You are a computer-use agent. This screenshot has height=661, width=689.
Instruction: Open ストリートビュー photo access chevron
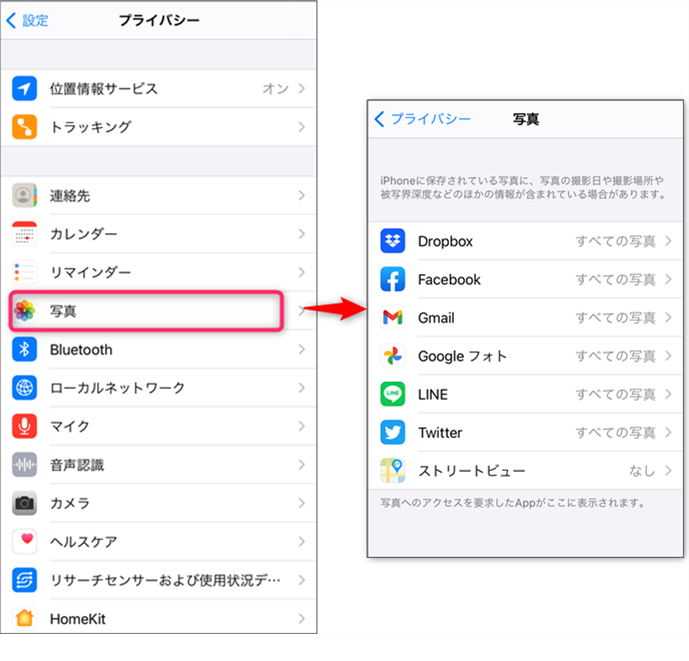coord(668,471)
